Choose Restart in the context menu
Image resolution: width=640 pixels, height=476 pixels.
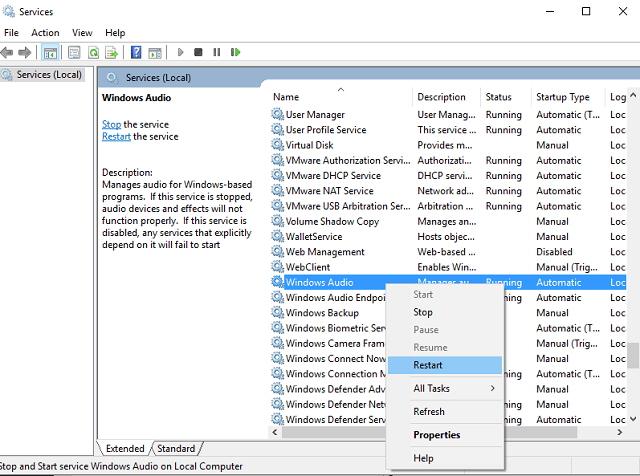(x=428, y=365)
